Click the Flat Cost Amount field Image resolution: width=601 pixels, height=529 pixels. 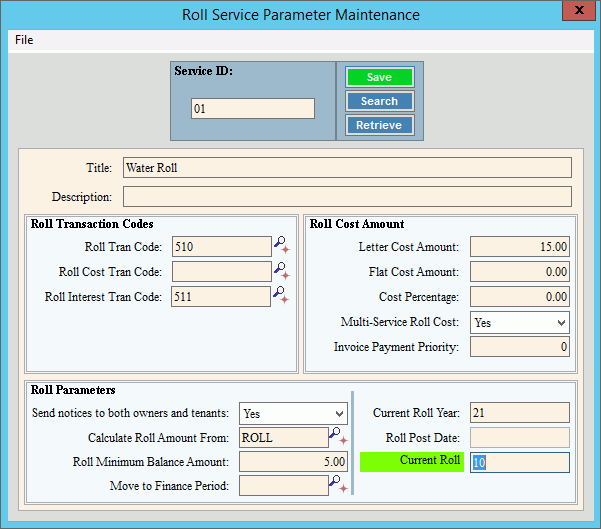(x=520, y=271)
